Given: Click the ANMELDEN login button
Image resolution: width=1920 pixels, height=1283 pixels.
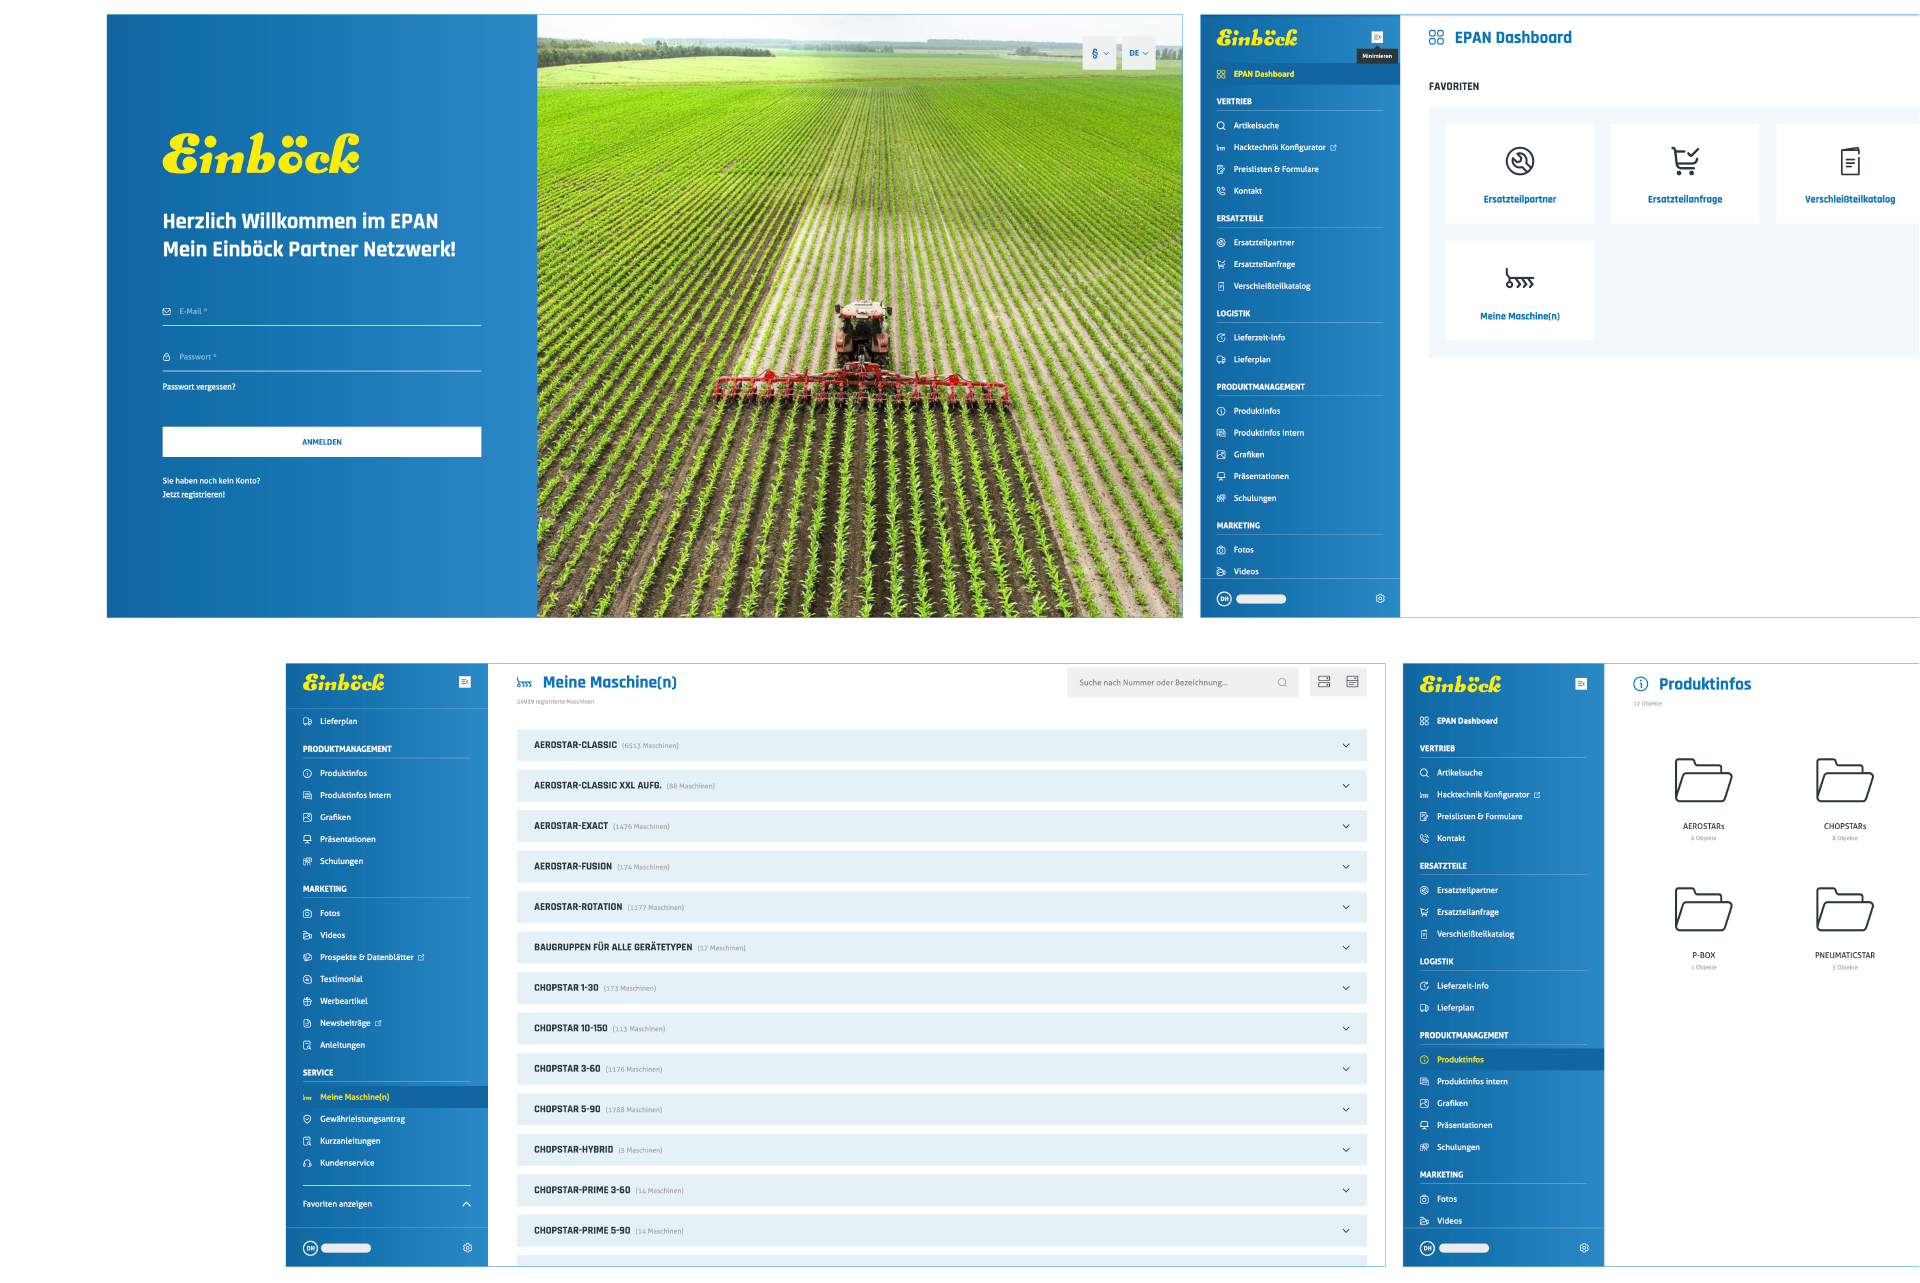Looking at the screenshot, I should point(322,442).
